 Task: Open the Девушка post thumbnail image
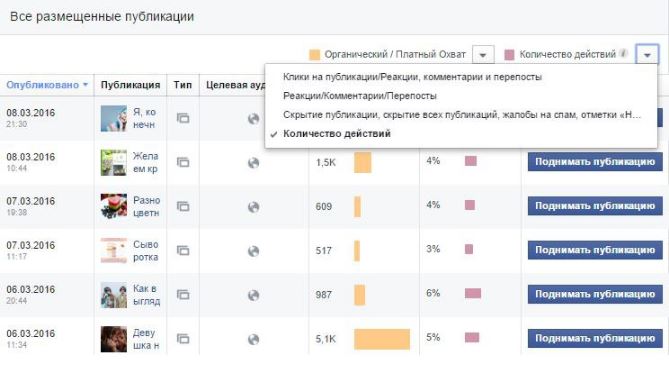113,339
